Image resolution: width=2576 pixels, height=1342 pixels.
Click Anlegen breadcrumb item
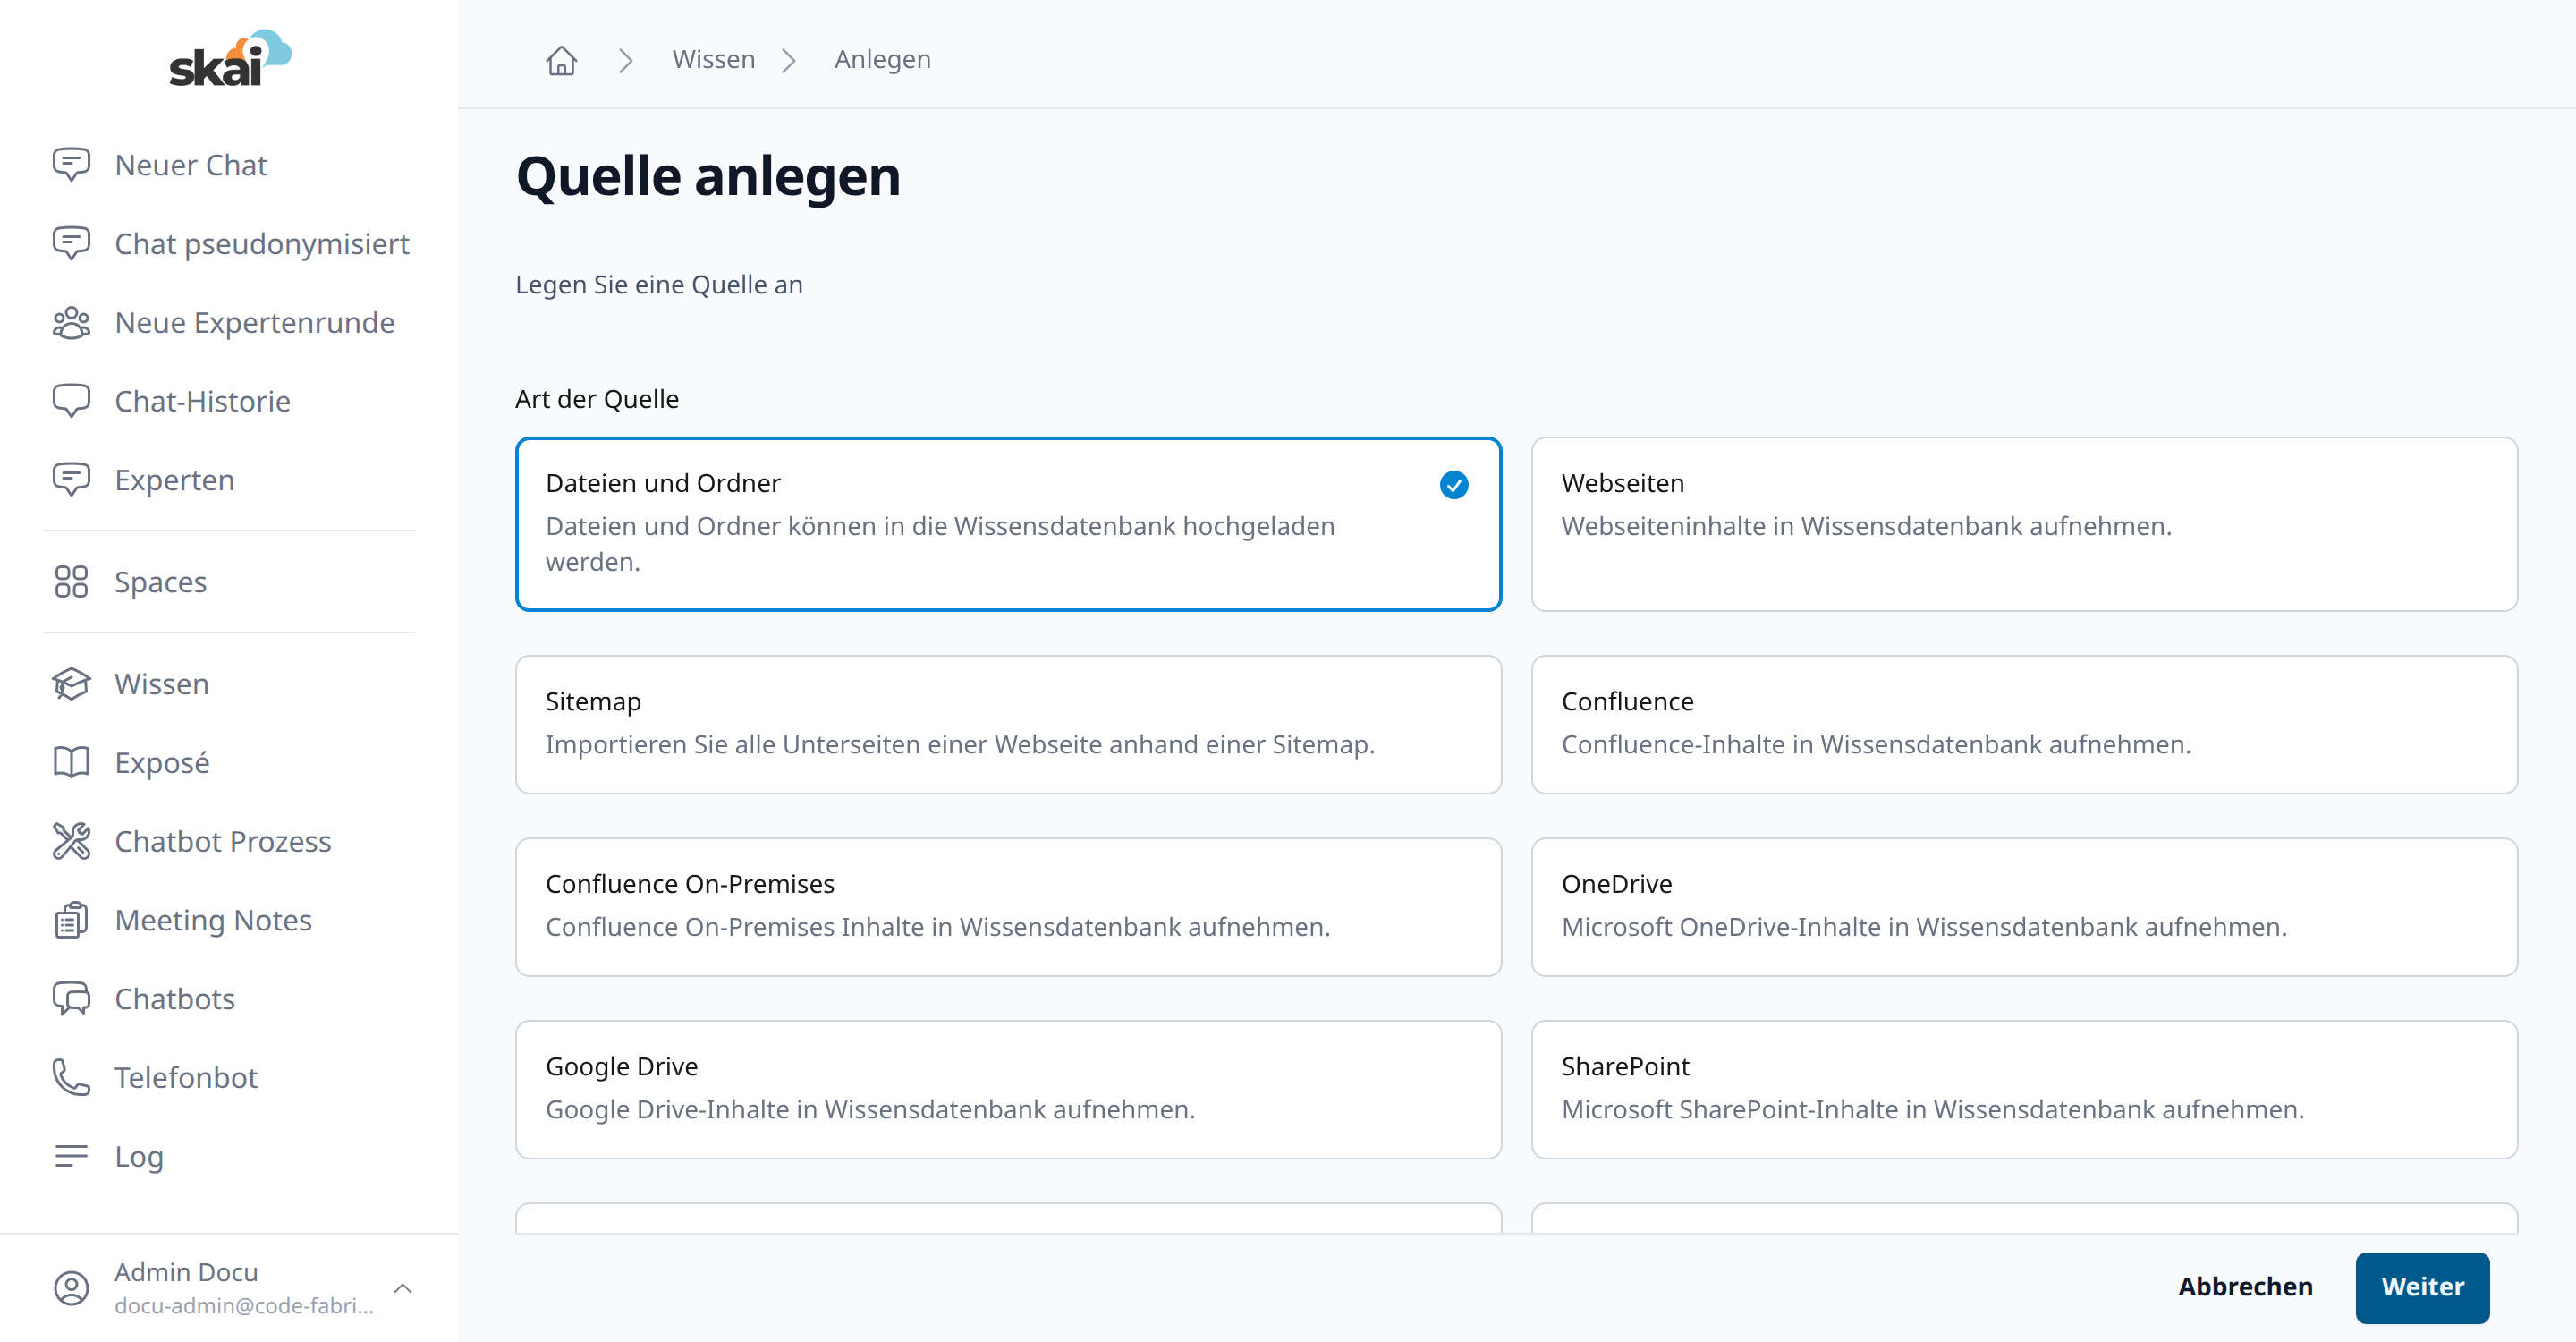882,60
